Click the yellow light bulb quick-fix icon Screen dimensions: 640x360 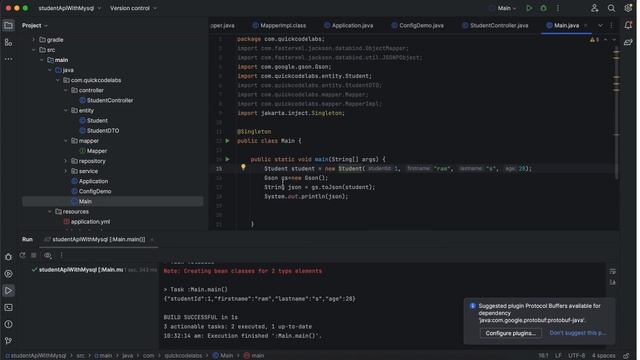tap(244, 167)
